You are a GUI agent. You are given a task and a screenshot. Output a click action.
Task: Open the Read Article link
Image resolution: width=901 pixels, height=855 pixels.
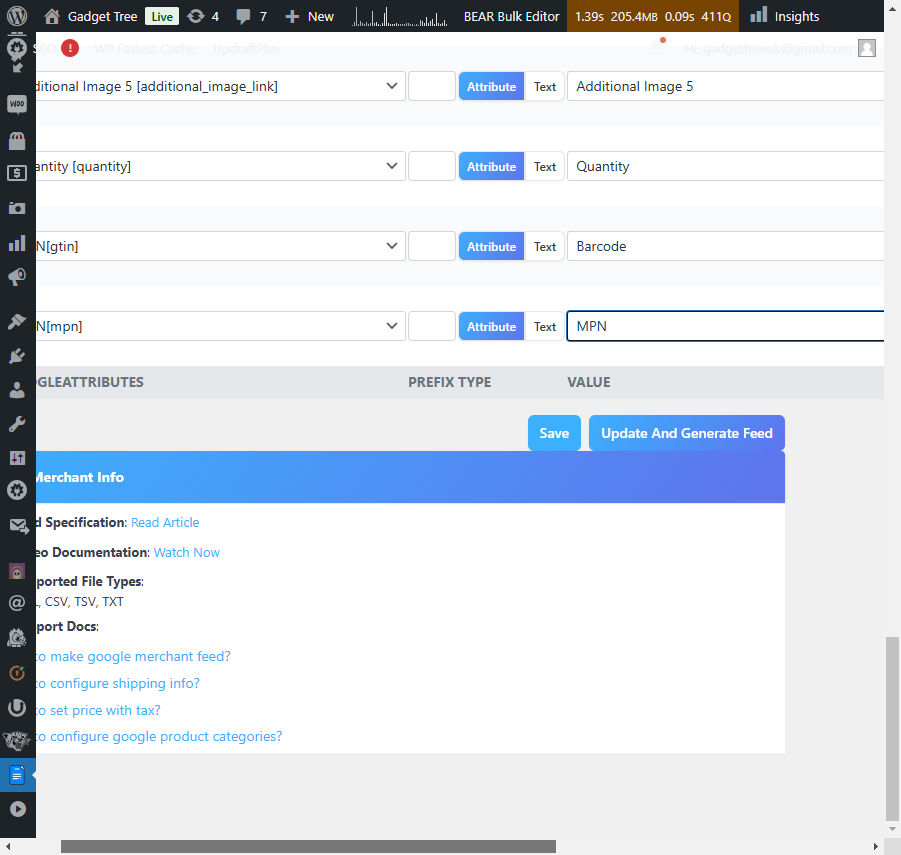pos(165,522)
